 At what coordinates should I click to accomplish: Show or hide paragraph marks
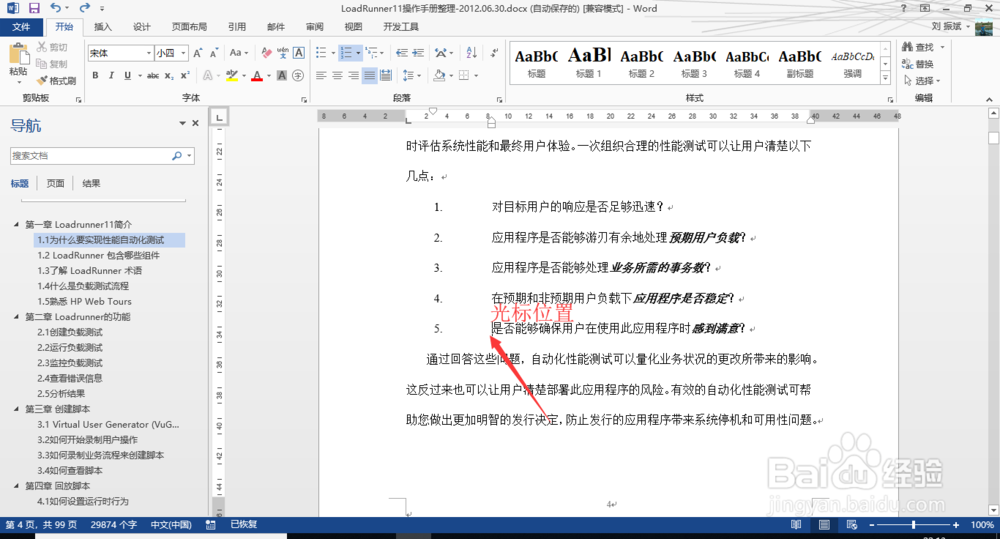pos(494,53)
